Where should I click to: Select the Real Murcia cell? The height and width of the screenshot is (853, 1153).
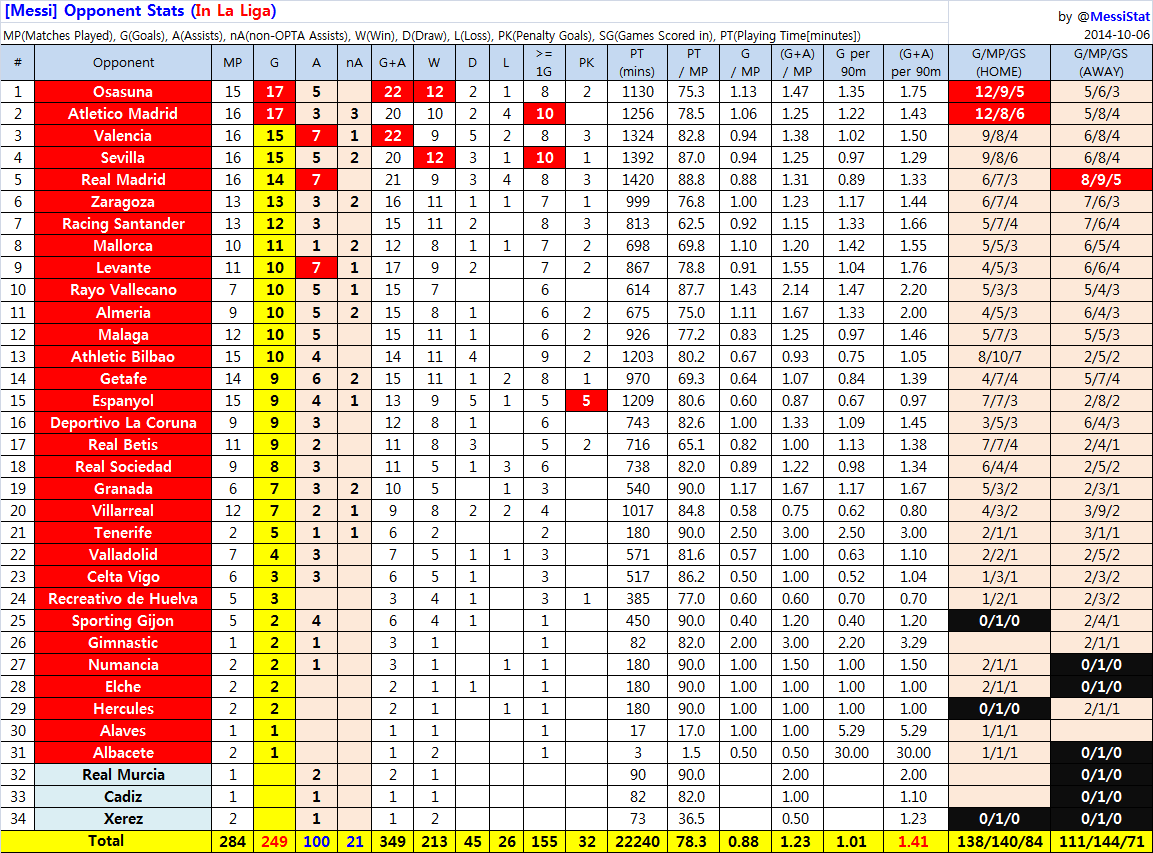click(123, 775)
